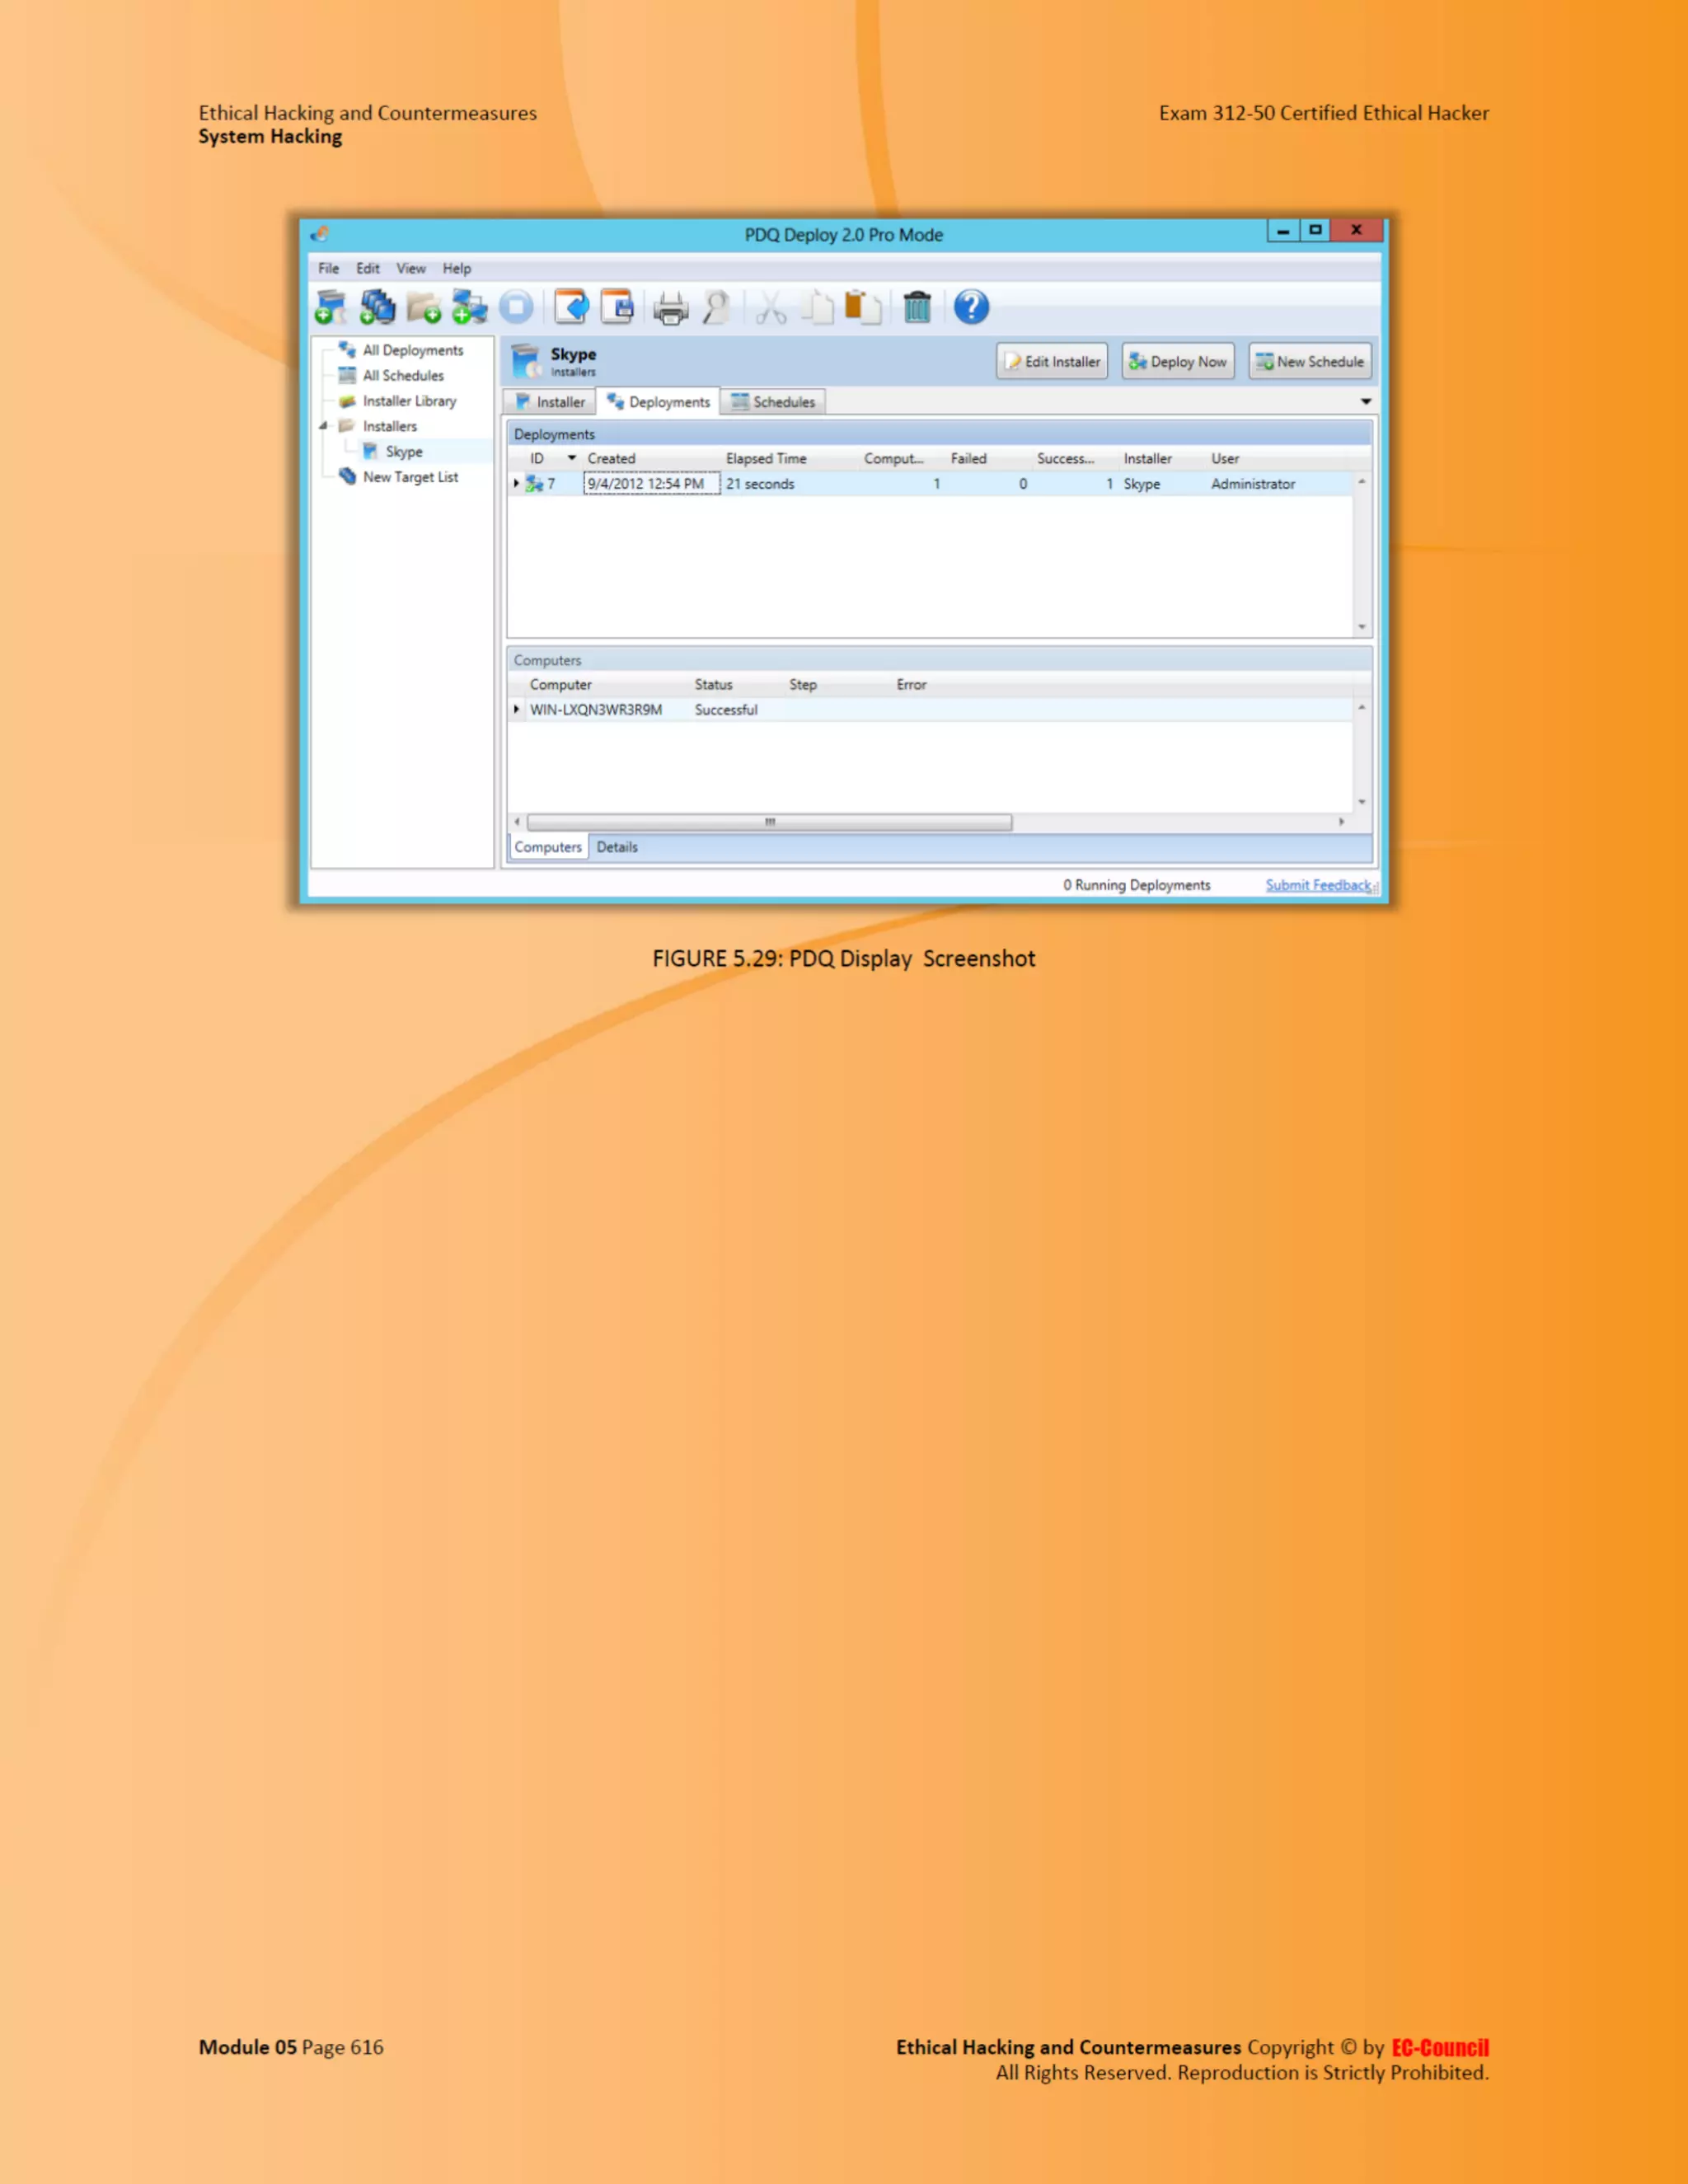The image size is (1688, 2184).
Task: Click the horizontal scrollbar in Computers panel
Action: [769, 822]
